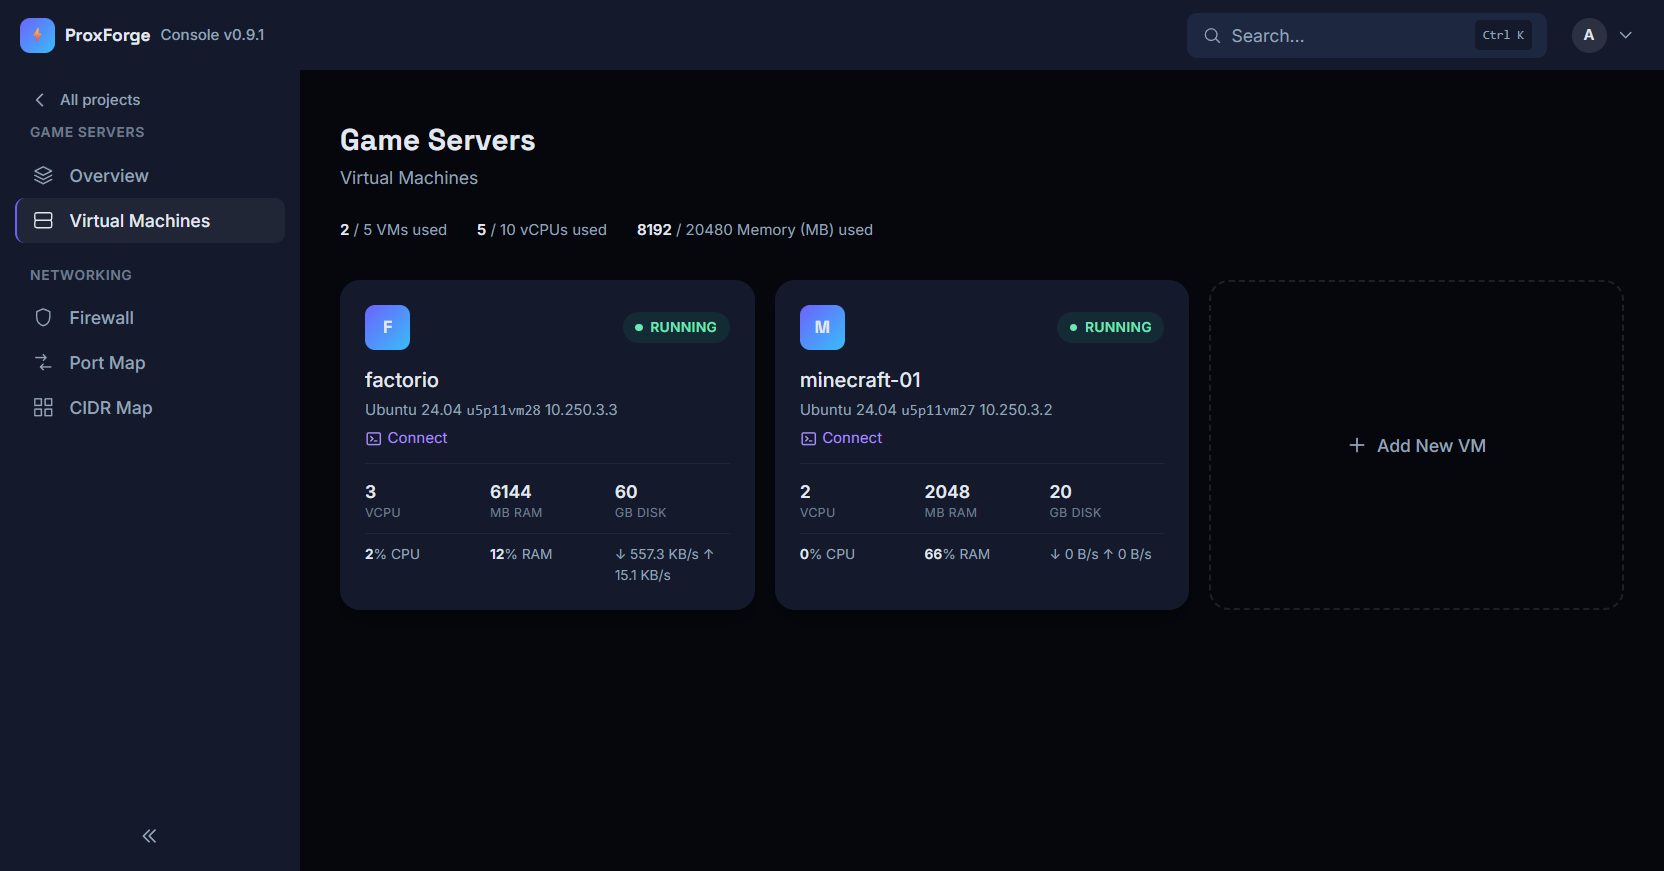Click Add New VM label
Screen dimensions: 1664x871
[1431, 446]
